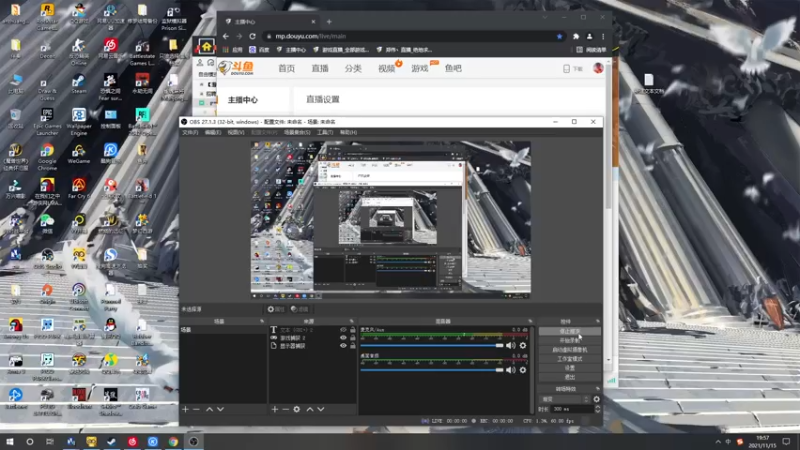800x450 pixels.
Task: Reload the page in Chrome
Action: click(x=252, y=36)
